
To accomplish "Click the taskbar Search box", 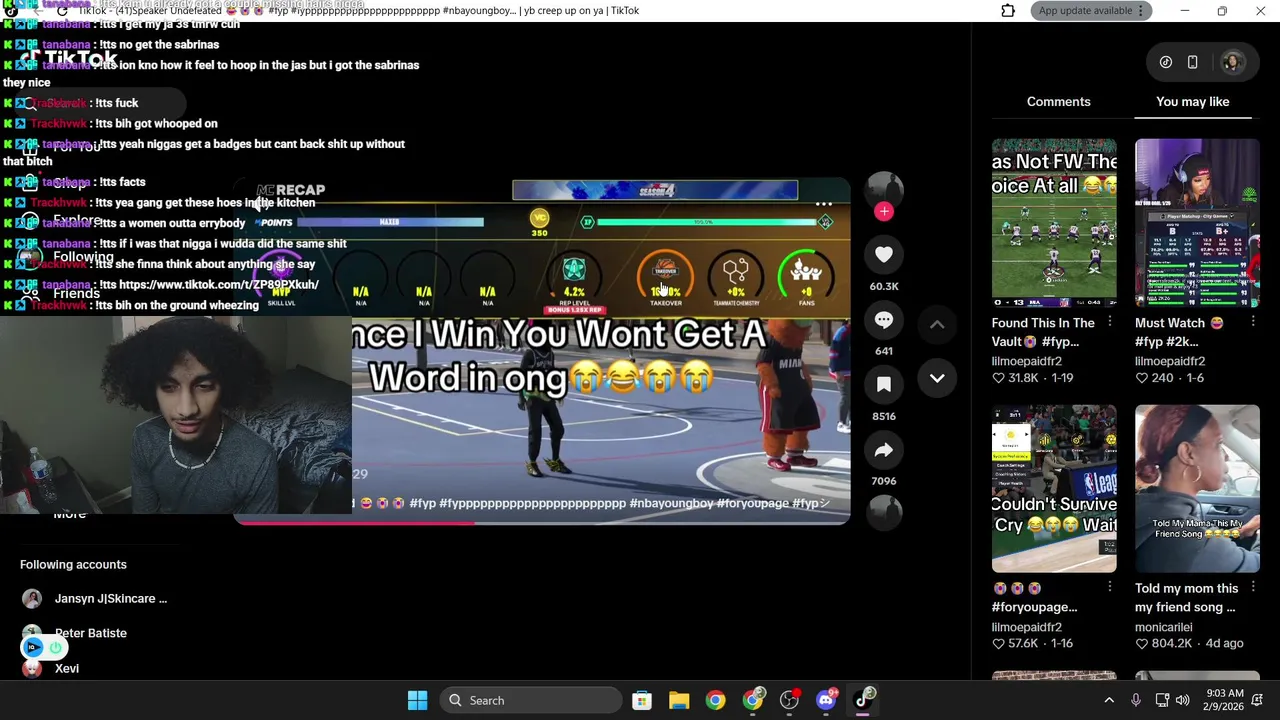I will click(529, 700).
